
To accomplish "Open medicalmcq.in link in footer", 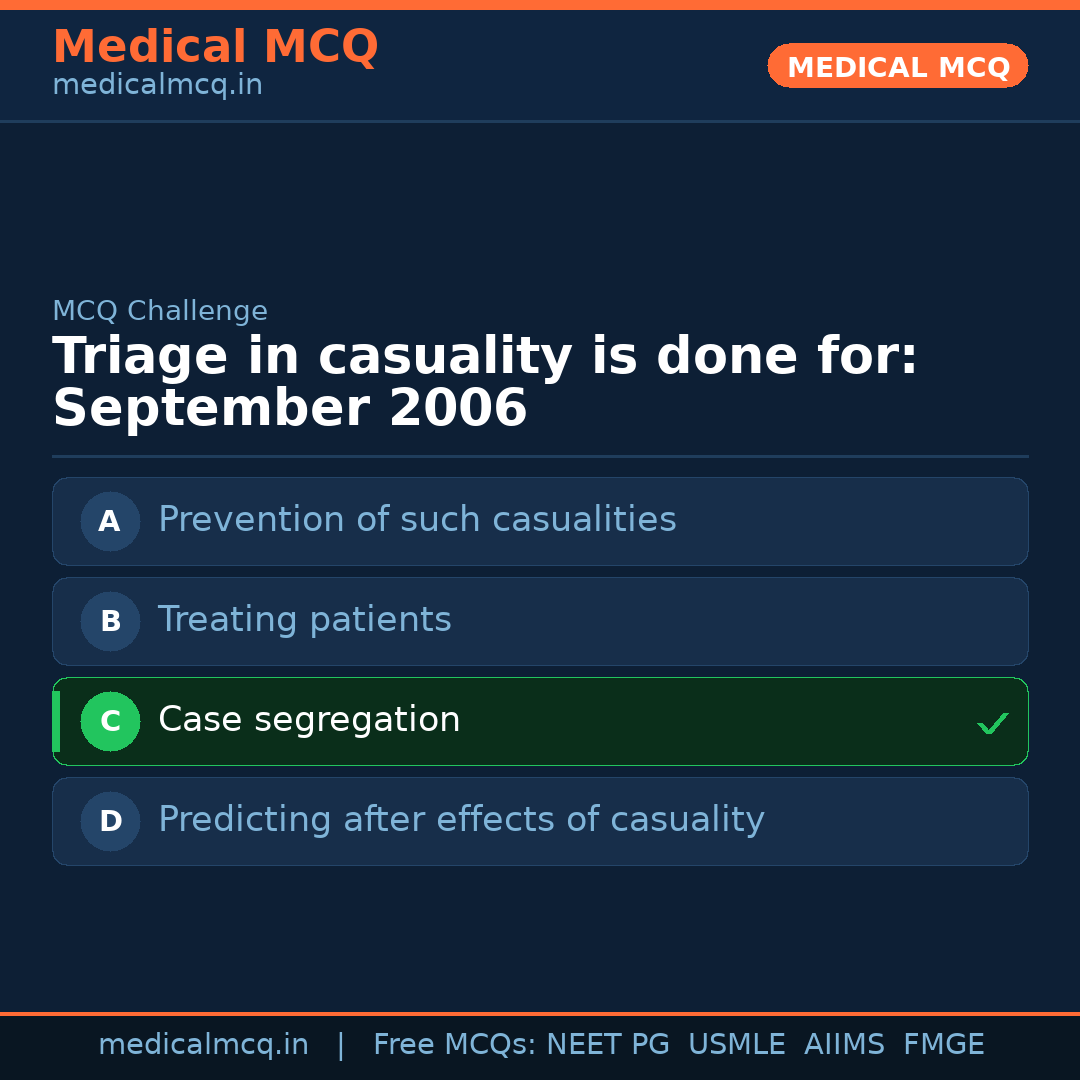I will (x=203, y=1045).
